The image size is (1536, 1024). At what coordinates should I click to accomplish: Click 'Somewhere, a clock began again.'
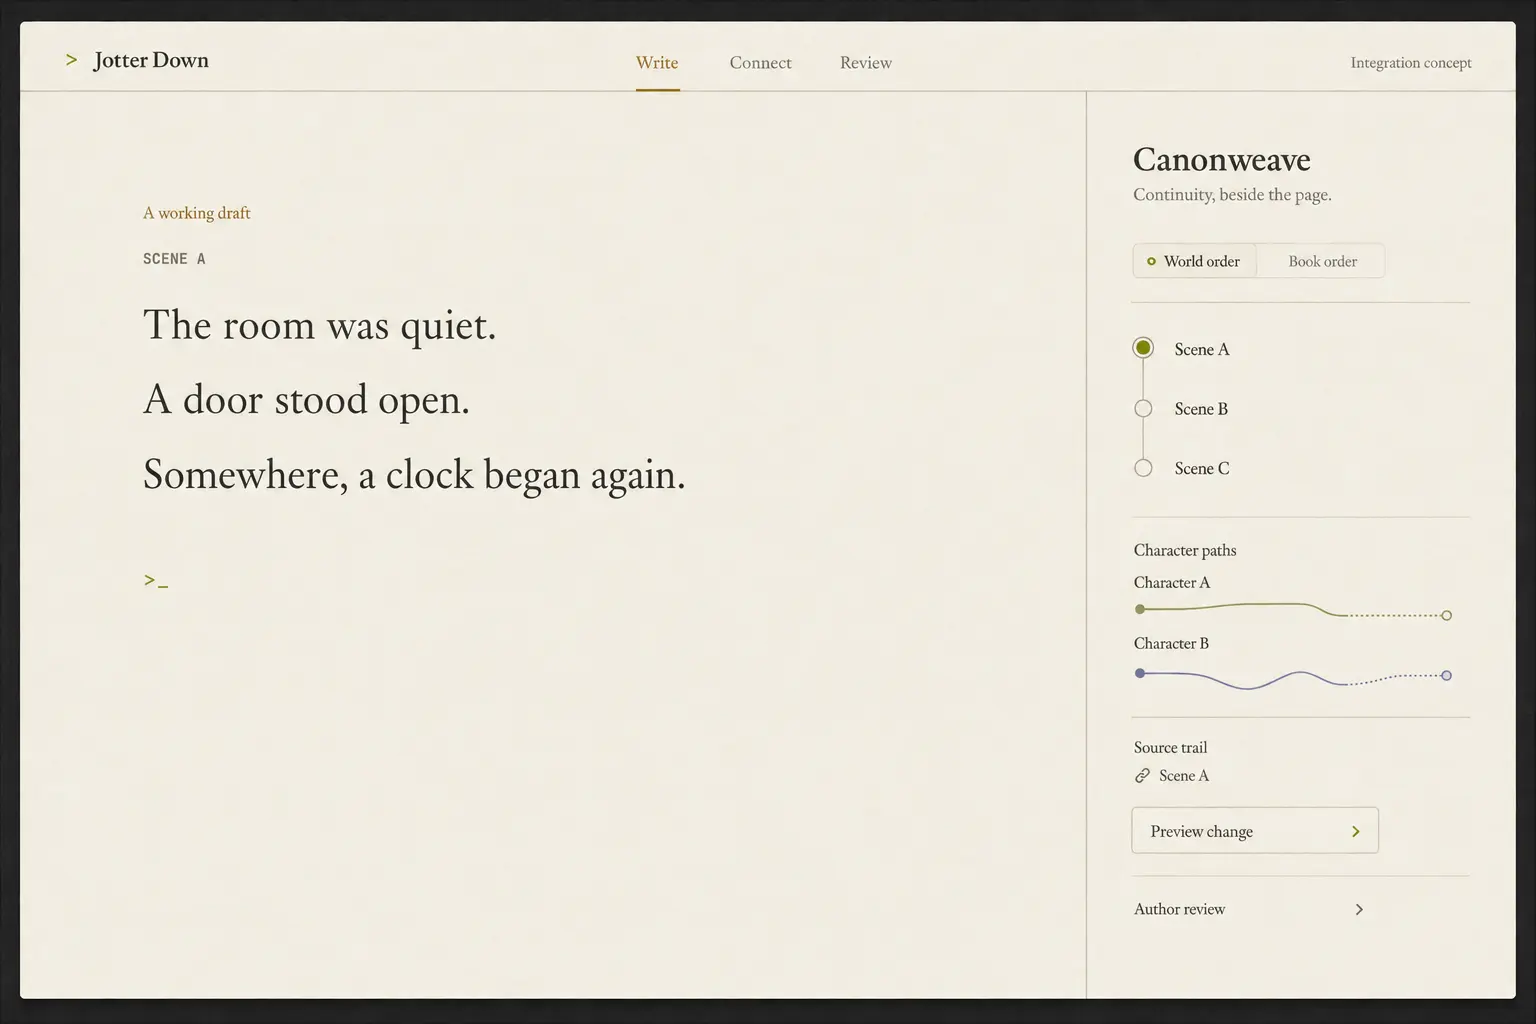click(x=414, y=475)
